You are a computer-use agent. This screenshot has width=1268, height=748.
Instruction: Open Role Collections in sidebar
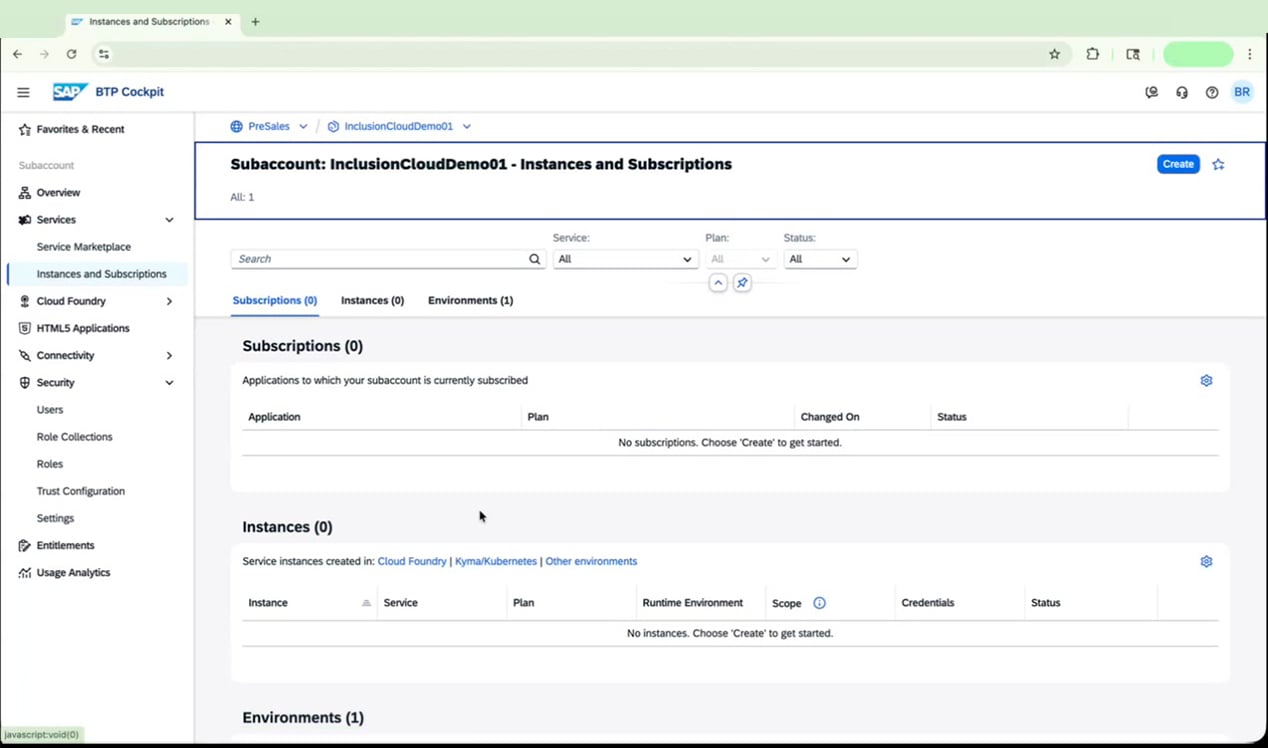75,437
